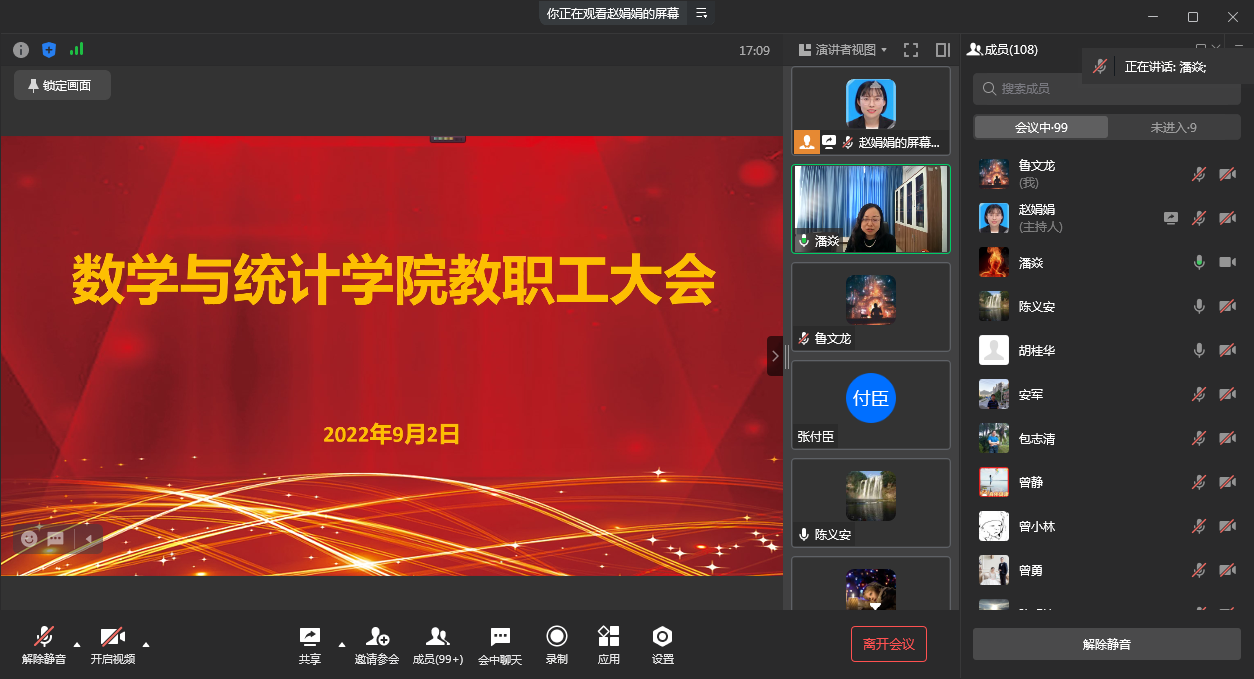Toggle the side panel layout icon
The height and width of the screenshot is (679, 1254).
click(x=942, y=50)
